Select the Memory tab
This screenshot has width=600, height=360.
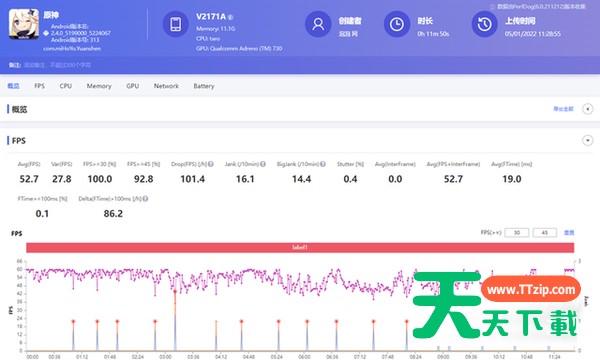tap(99, 86)
